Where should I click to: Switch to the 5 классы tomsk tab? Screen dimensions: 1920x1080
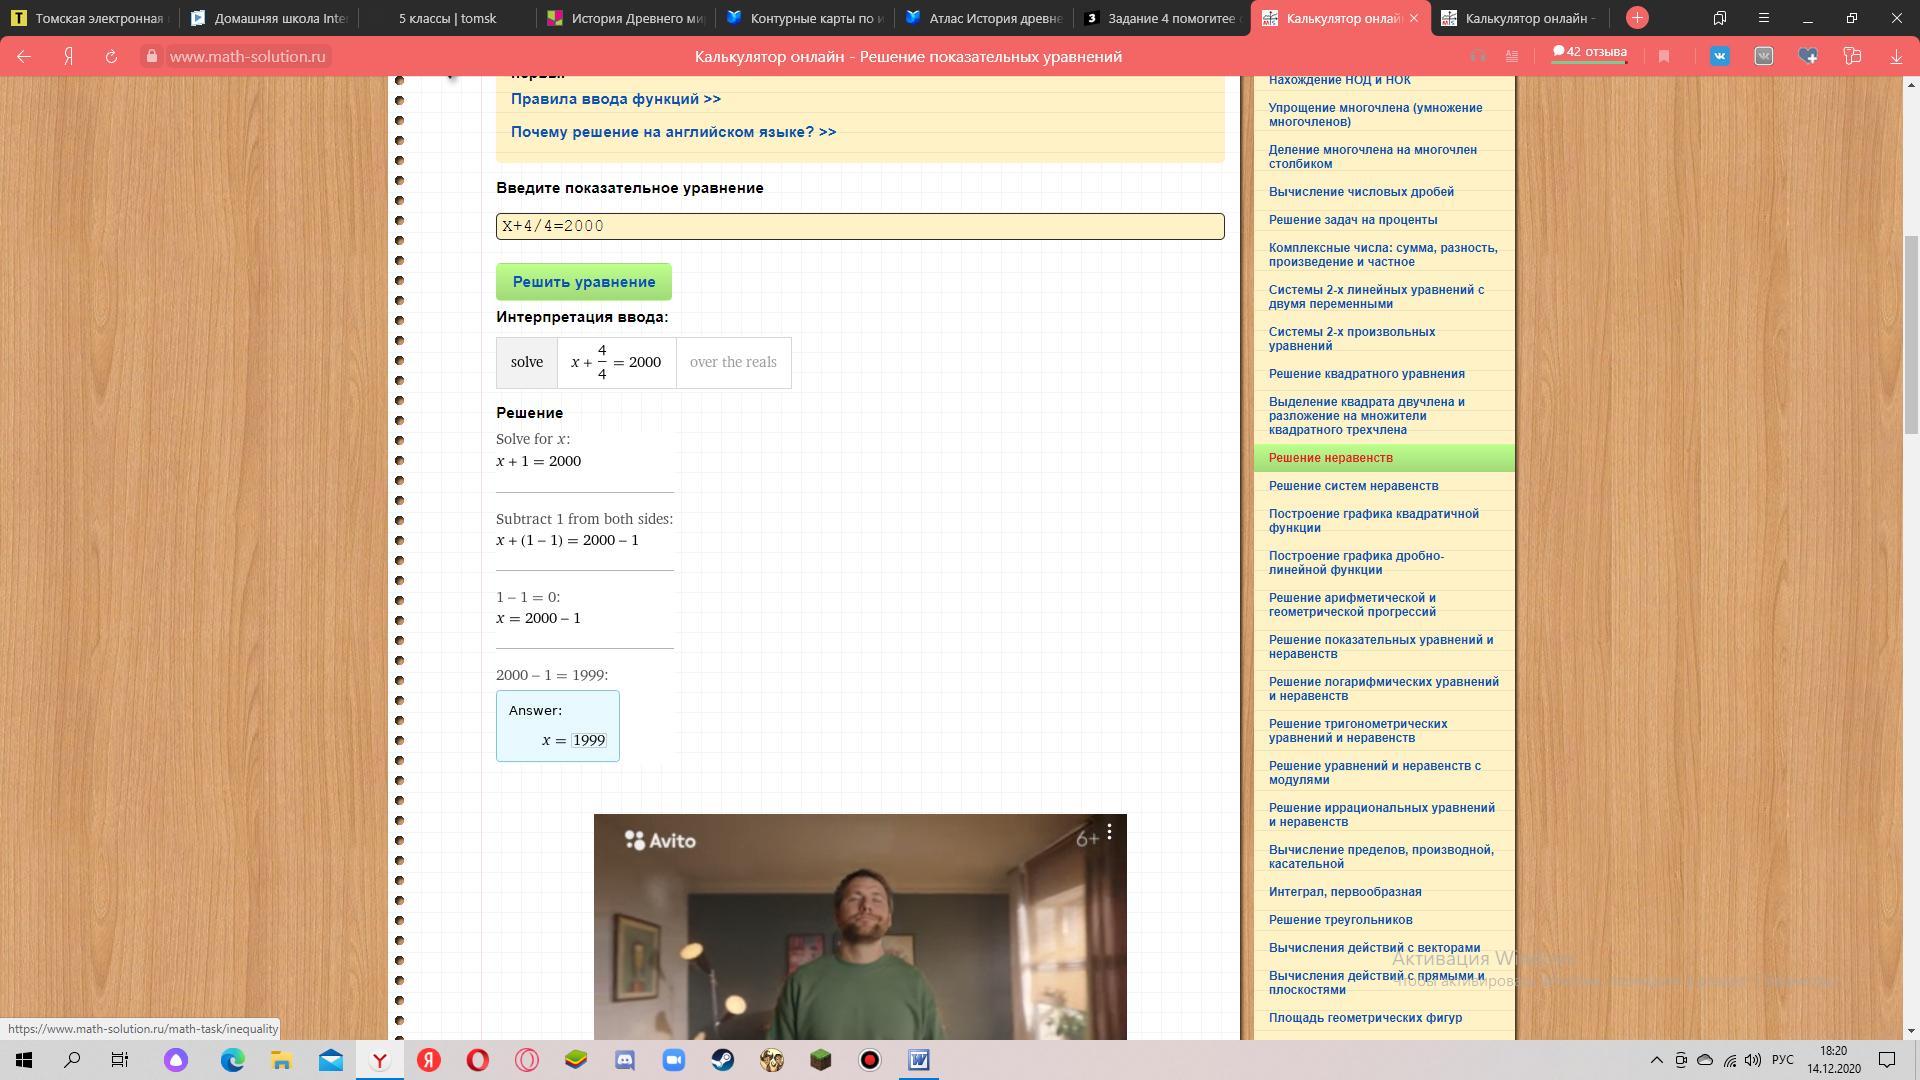tap(447, 18)
